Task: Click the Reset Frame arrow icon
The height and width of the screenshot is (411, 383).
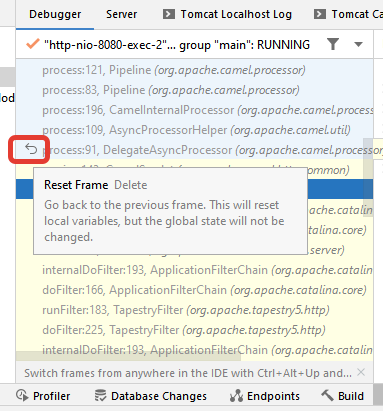Action: (x=31, y=149)
